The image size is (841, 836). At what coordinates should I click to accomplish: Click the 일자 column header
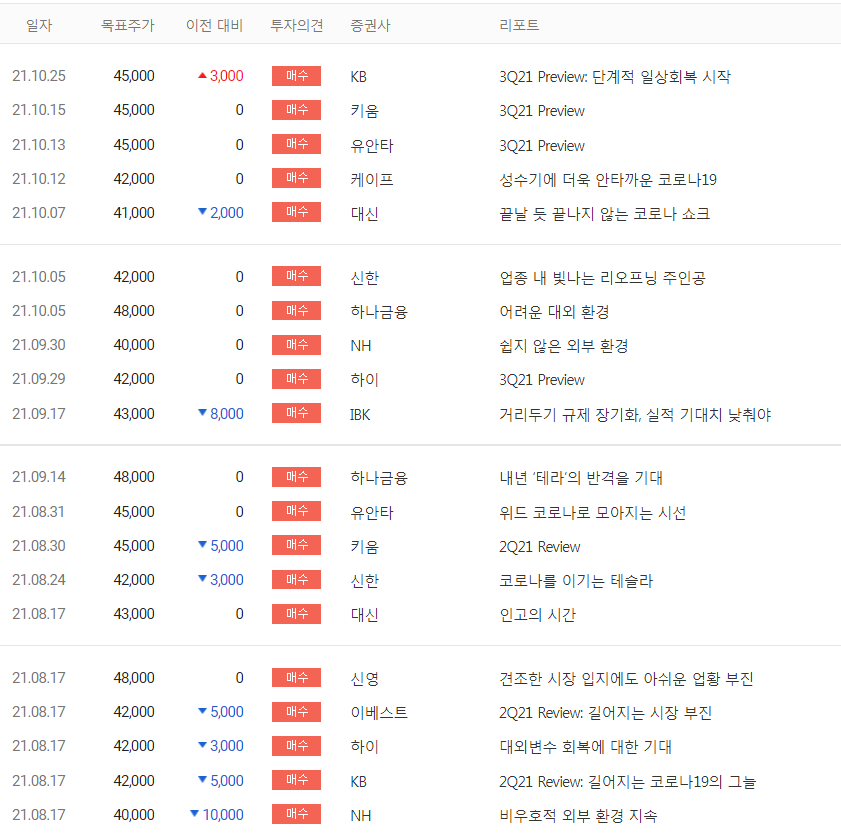[x=39, y=25]
